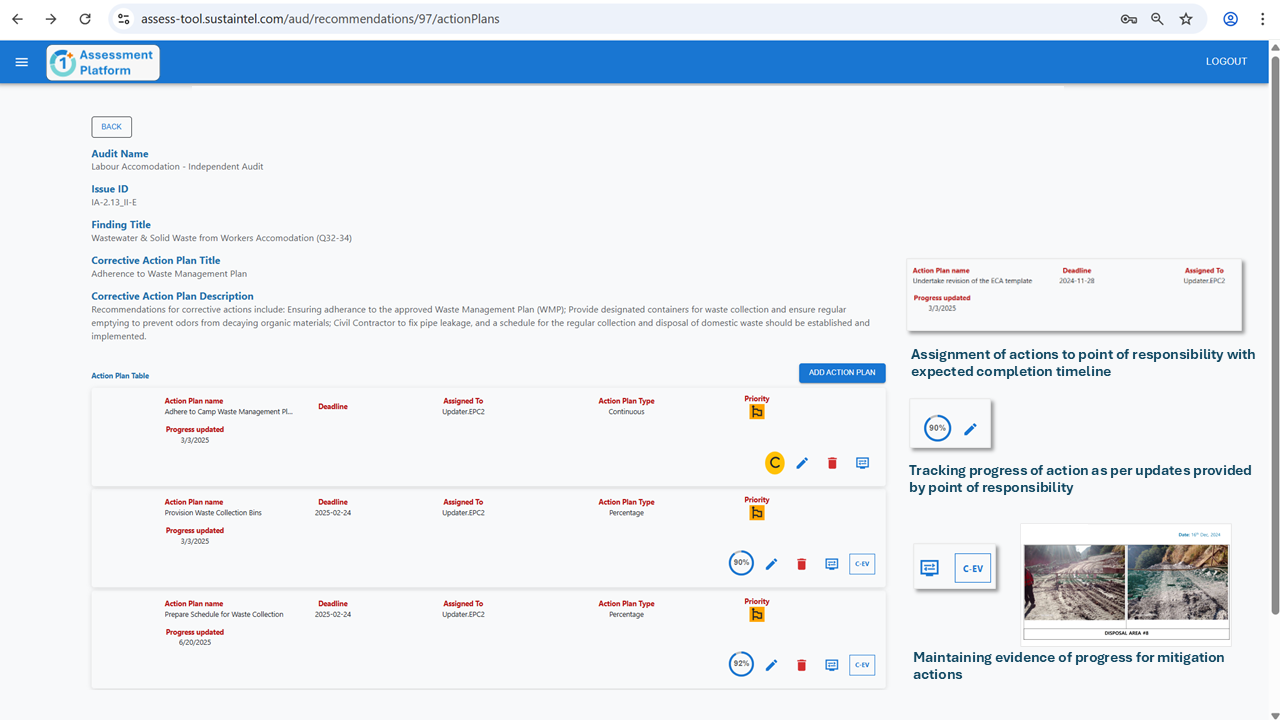Edit the Adhere to Camp Waste Management plan

click(802, 463)
